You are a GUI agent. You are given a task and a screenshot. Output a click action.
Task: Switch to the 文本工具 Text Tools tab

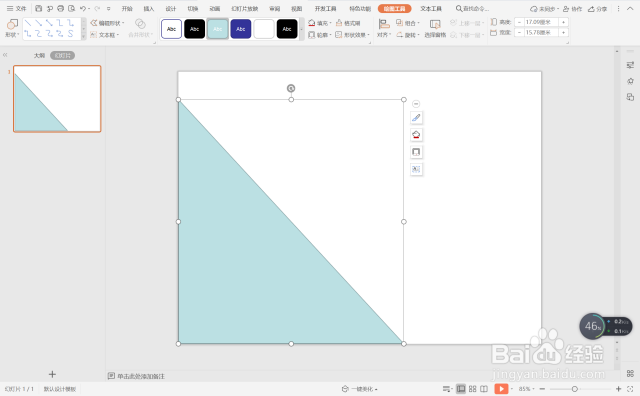click(x=431, y=9)
